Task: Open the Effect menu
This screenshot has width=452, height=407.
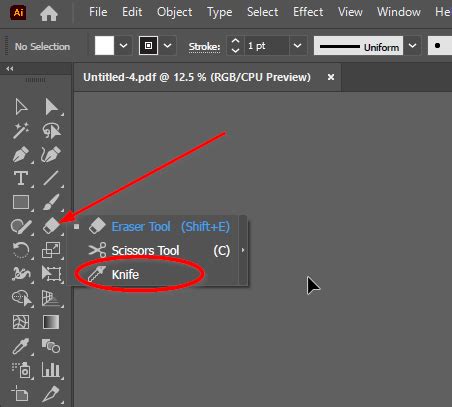Action: 308,12
